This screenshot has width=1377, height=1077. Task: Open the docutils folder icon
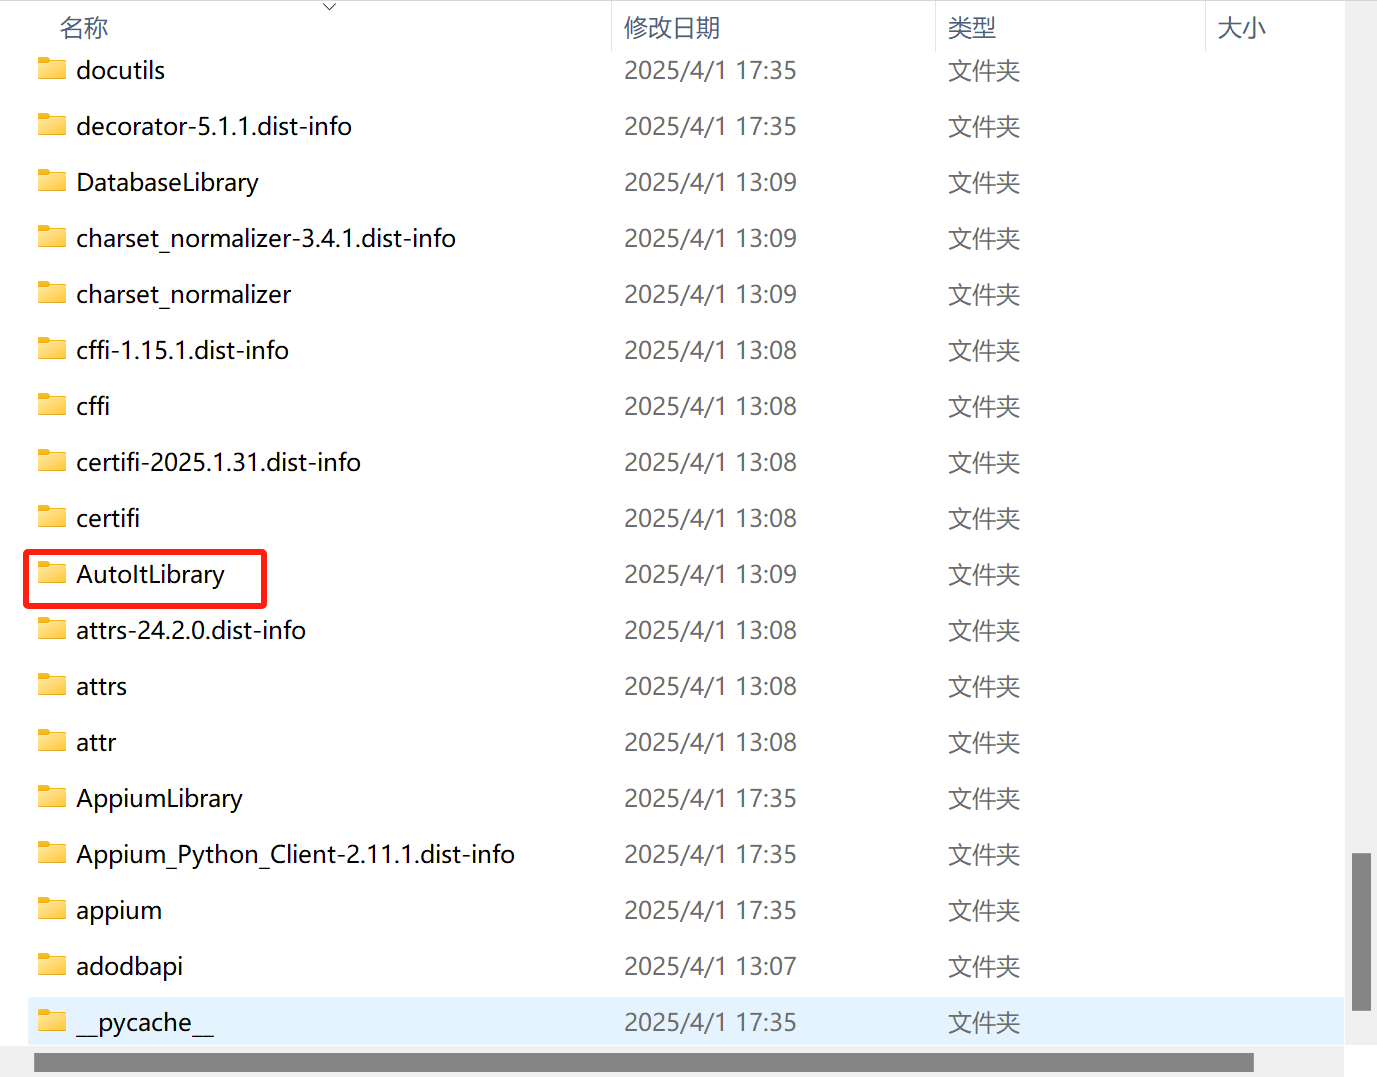click(51, 69)
